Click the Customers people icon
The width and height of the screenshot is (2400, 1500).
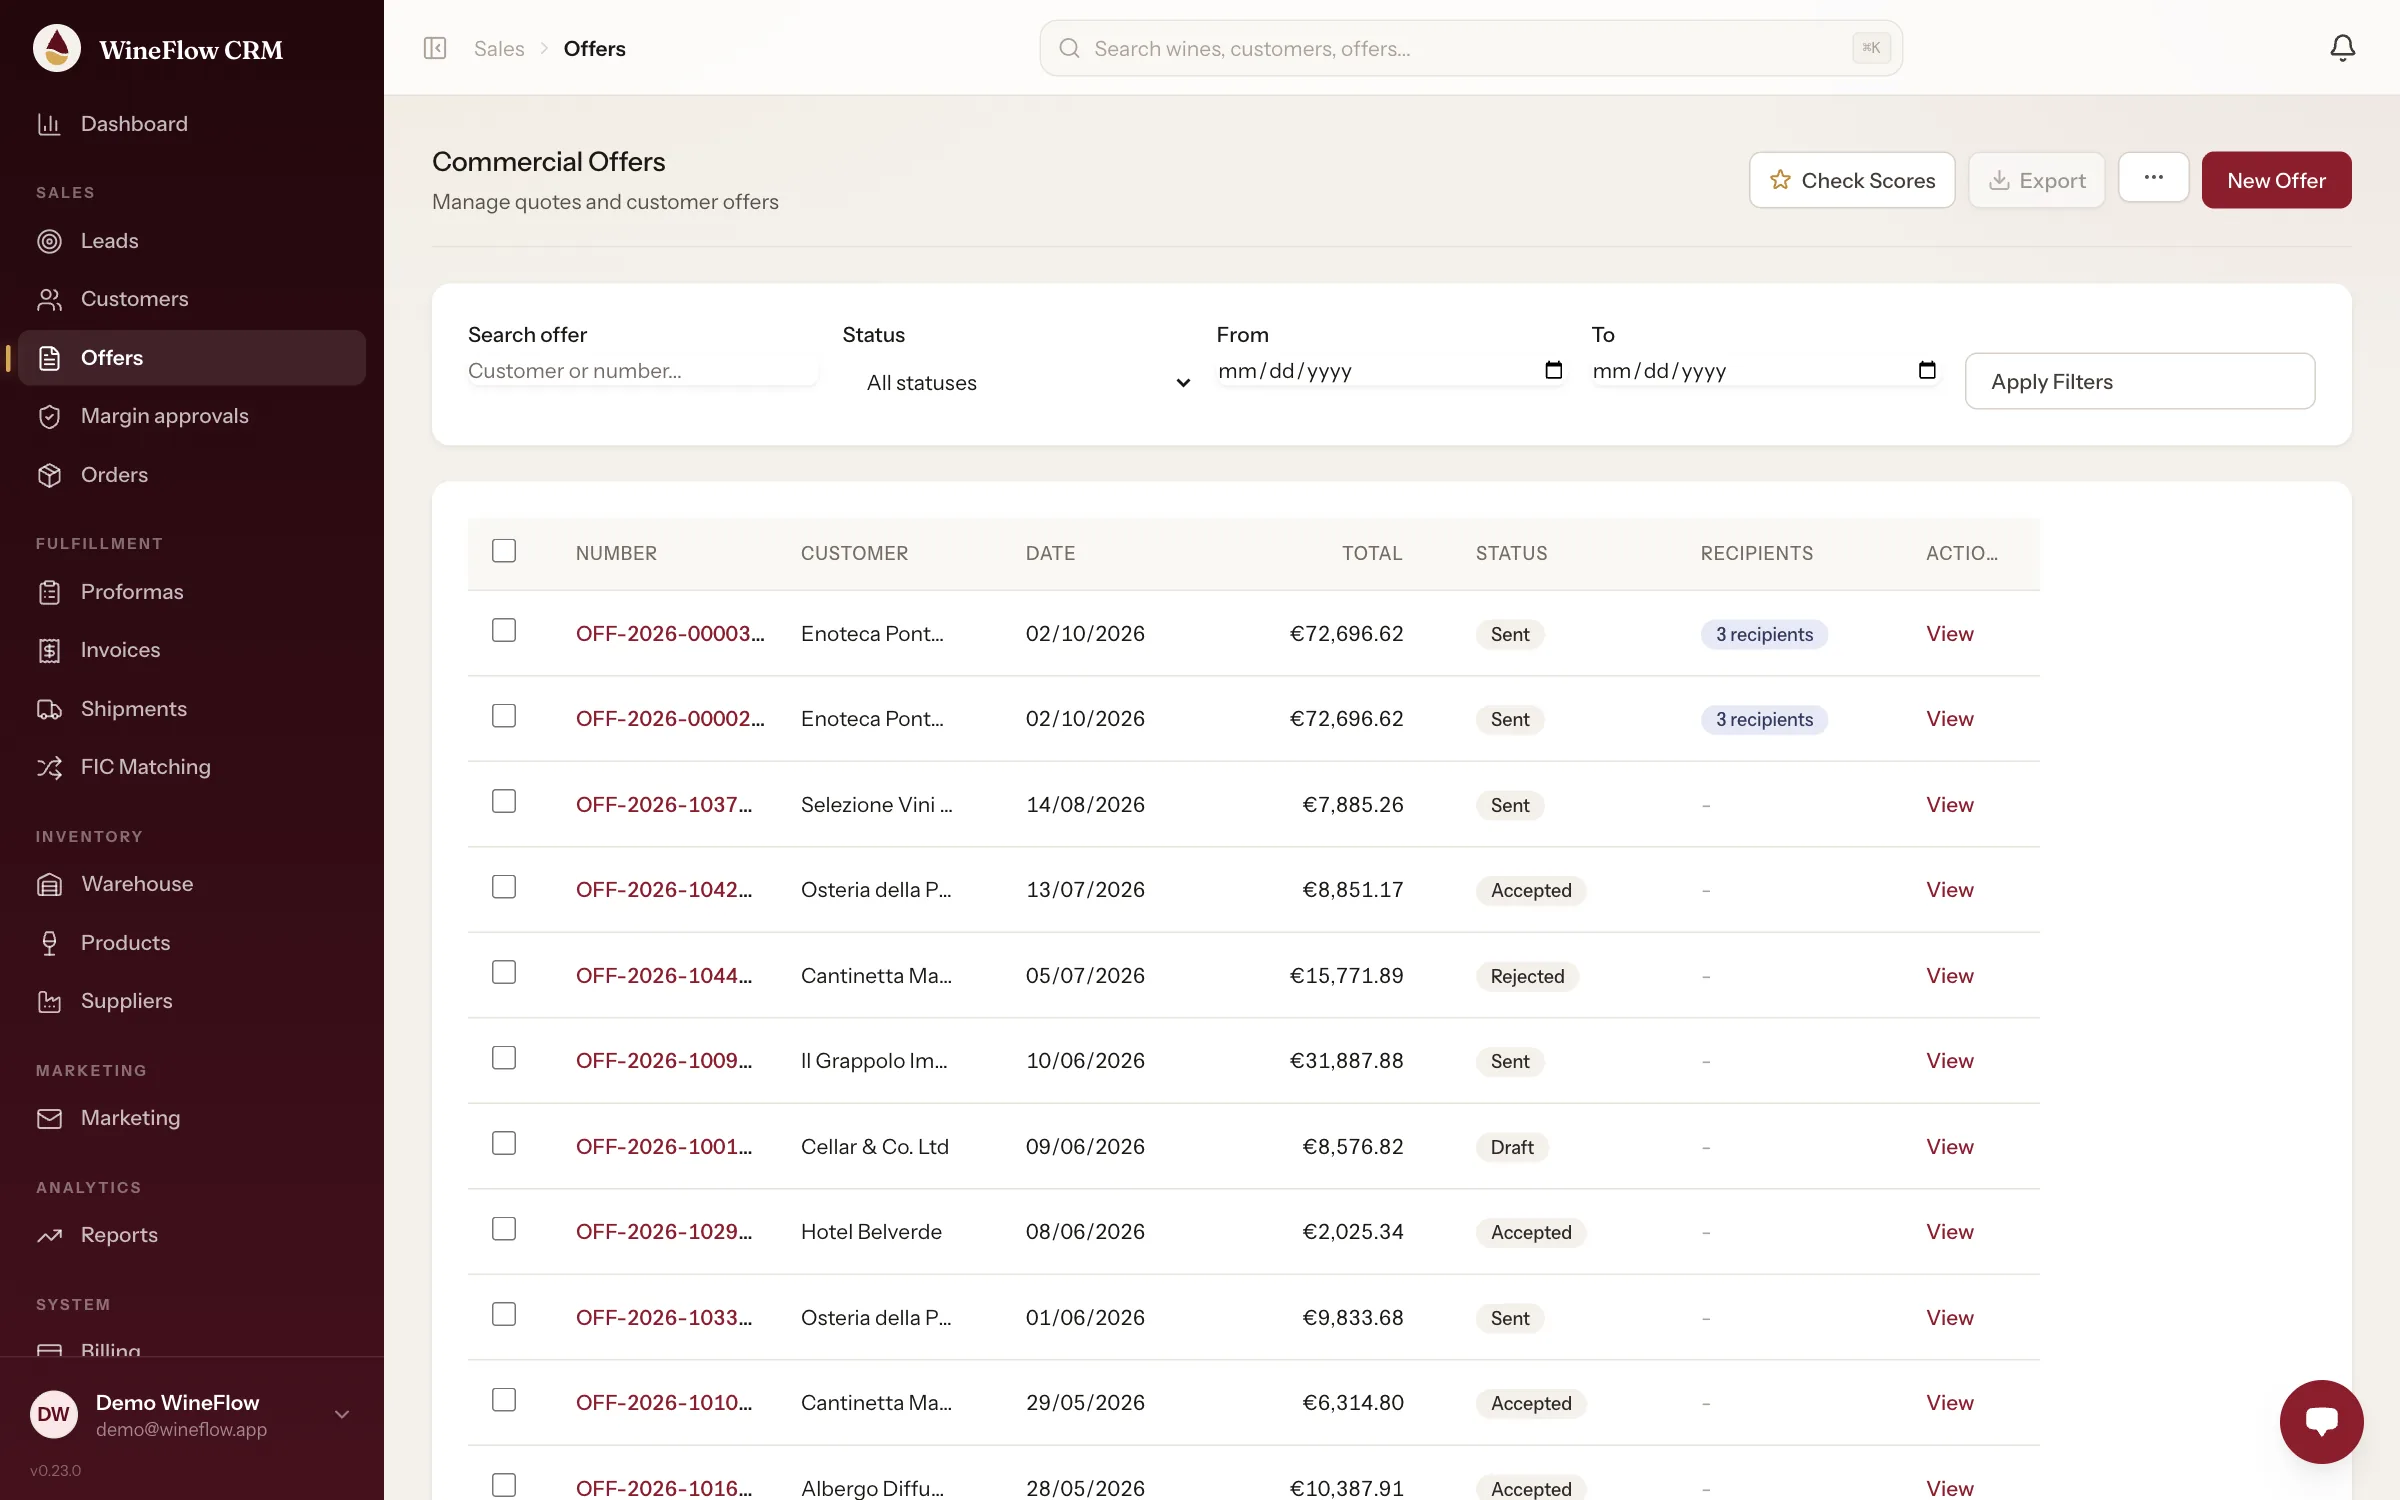(x=49, y=299)
